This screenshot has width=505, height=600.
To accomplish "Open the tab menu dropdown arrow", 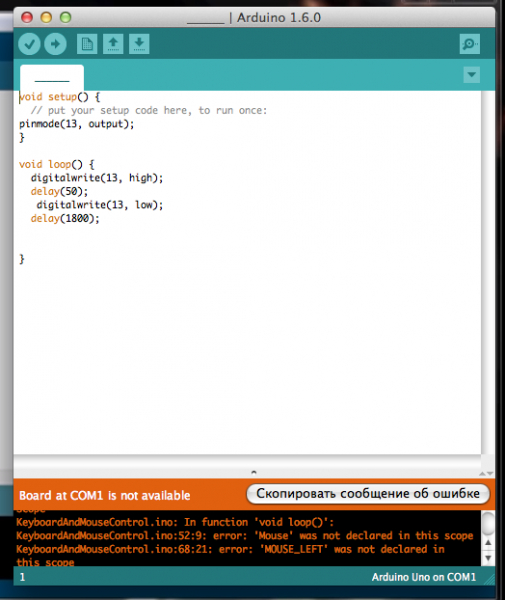I will pyautogui.click(x=471, y=75).
